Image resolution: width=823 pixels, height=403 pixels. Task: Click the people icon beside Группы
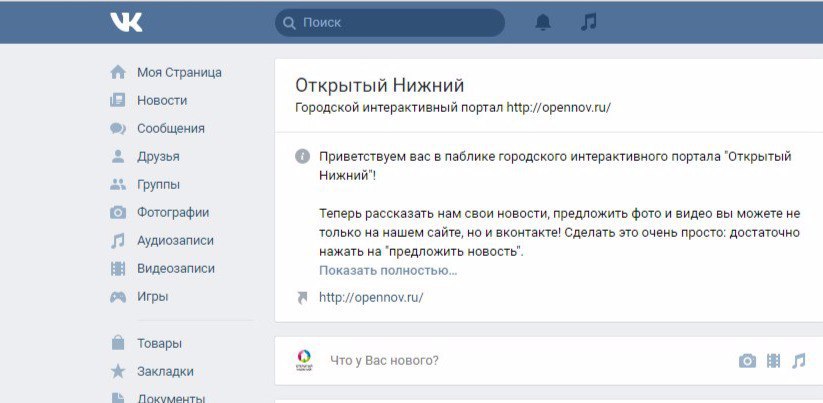[x=118, y=184]
